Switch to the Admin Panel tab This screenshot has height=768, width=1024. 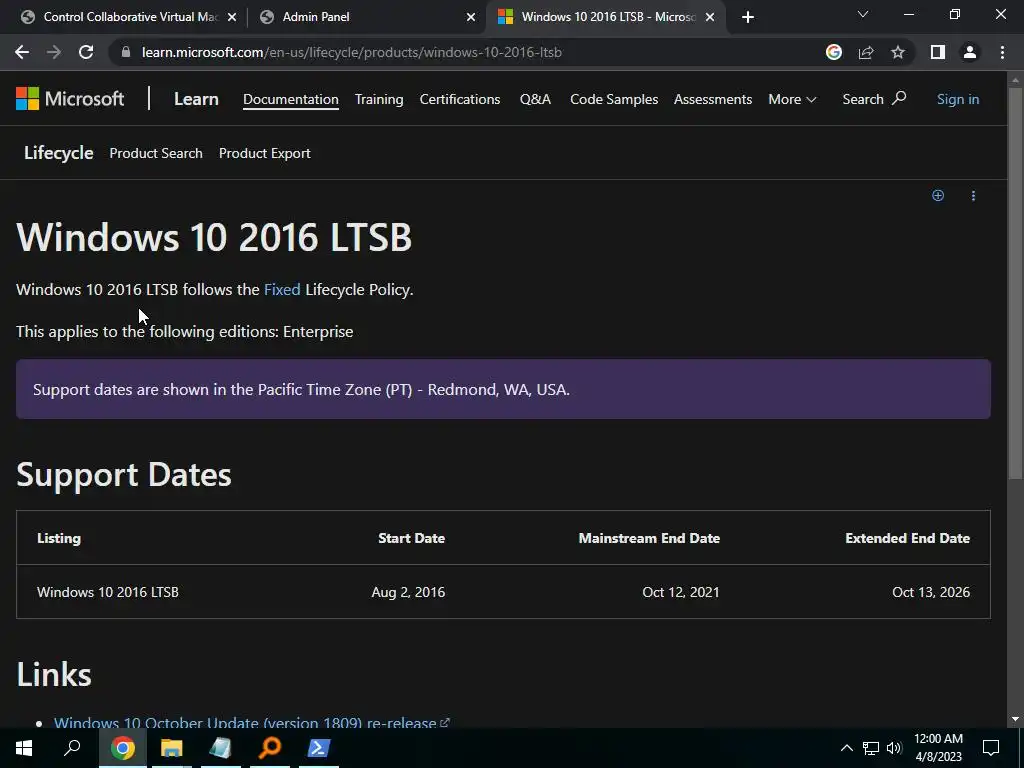coord(368,17)
